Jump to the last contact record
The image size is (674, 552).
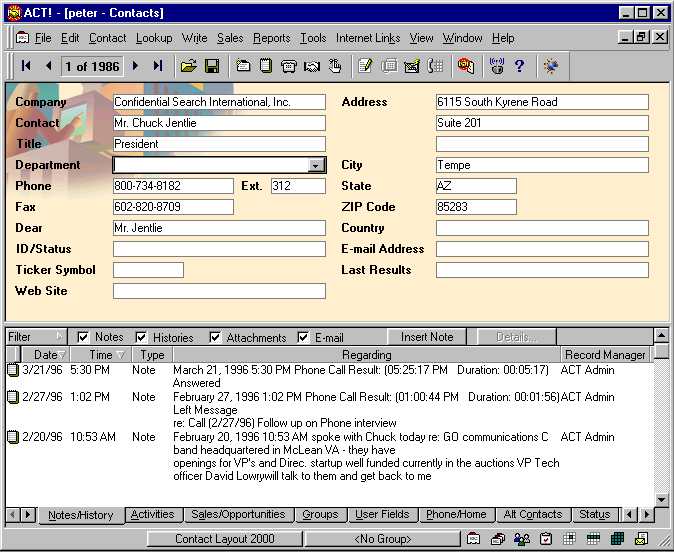pos(158,66)
